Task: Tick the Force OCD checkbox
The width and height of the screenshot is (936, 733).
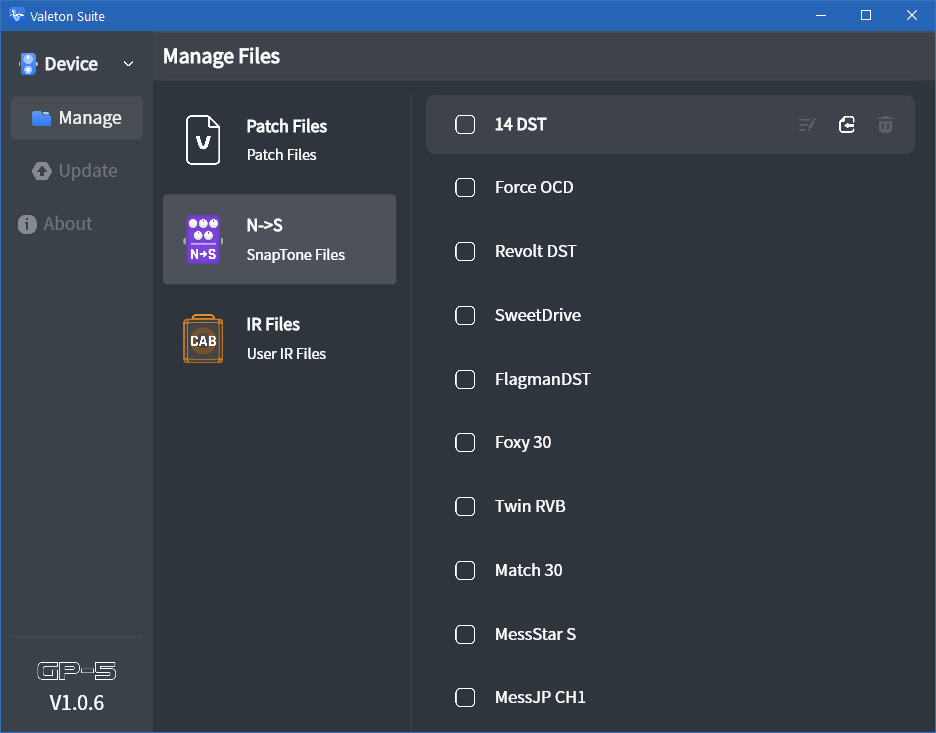Action: (465, 187)
